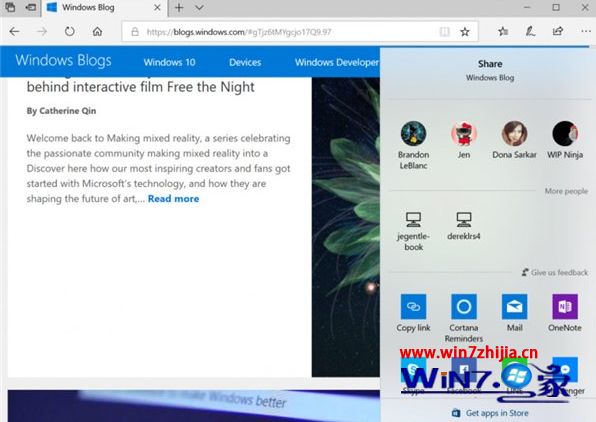
Task: Open the bottom article banner image
Action: coord(193,406)
